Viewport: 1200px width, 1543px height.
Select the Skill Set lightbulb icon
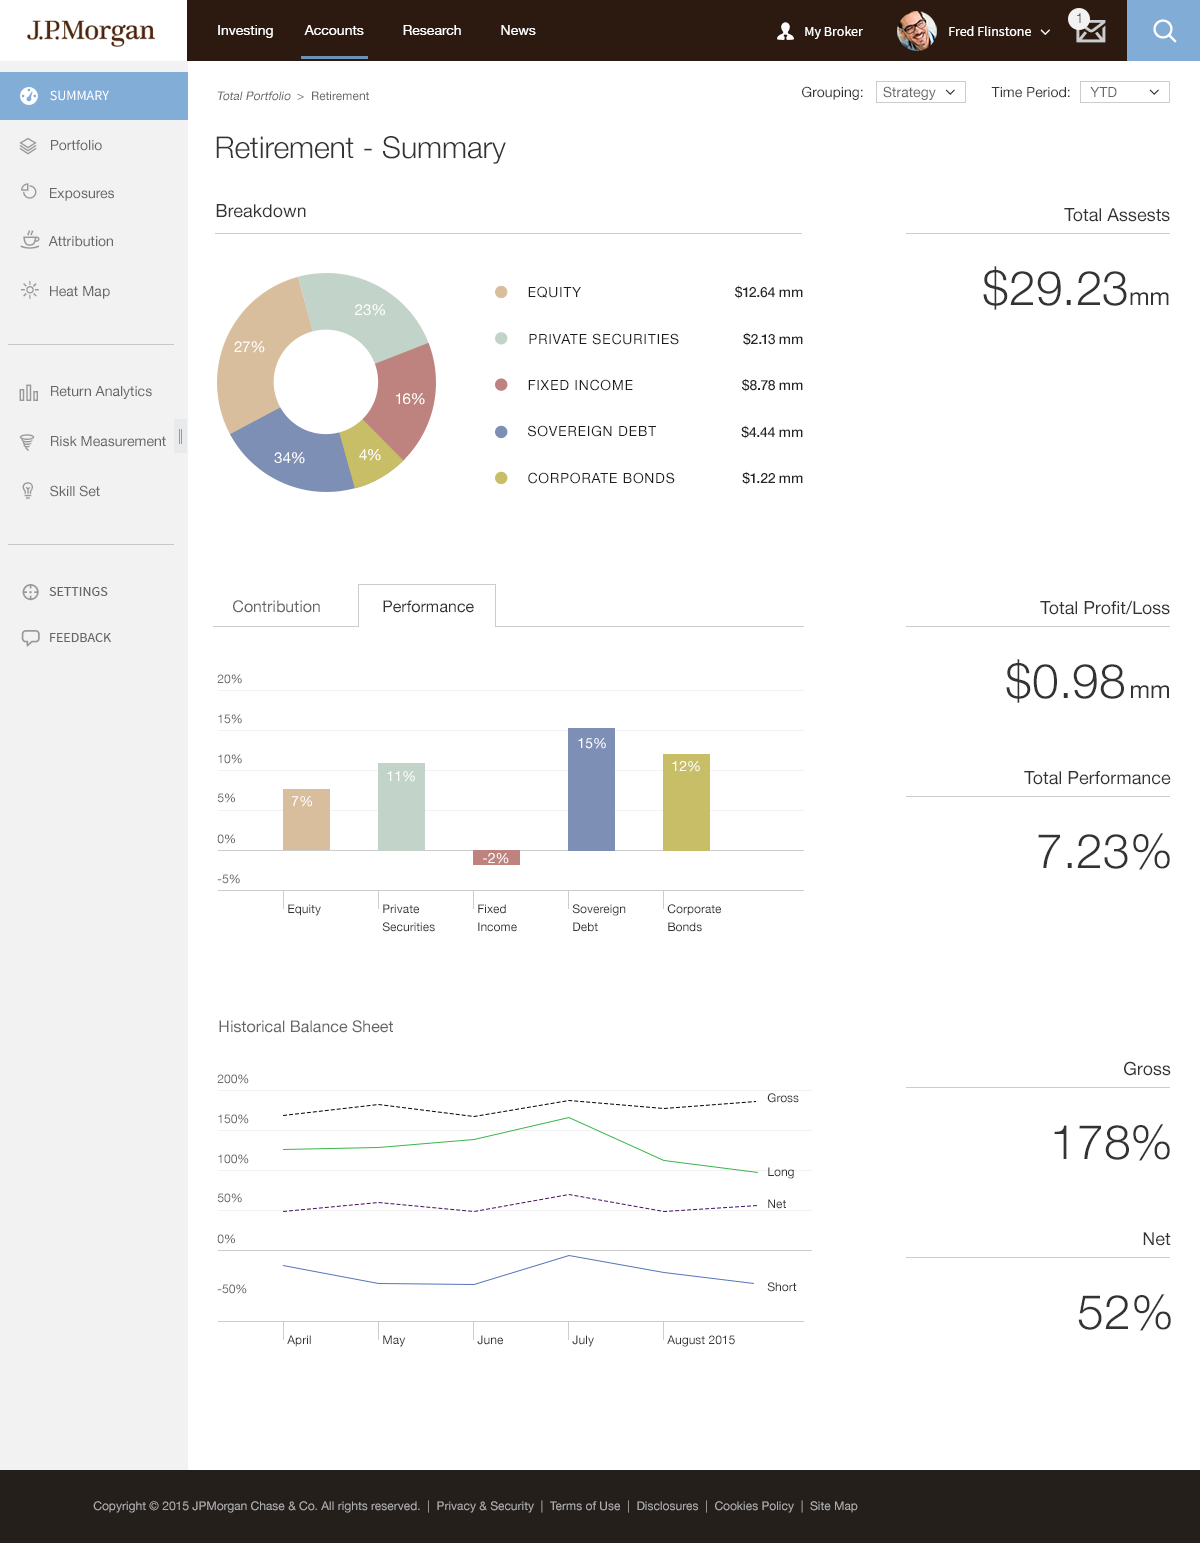pyautogui.click(x=28, y=491)
